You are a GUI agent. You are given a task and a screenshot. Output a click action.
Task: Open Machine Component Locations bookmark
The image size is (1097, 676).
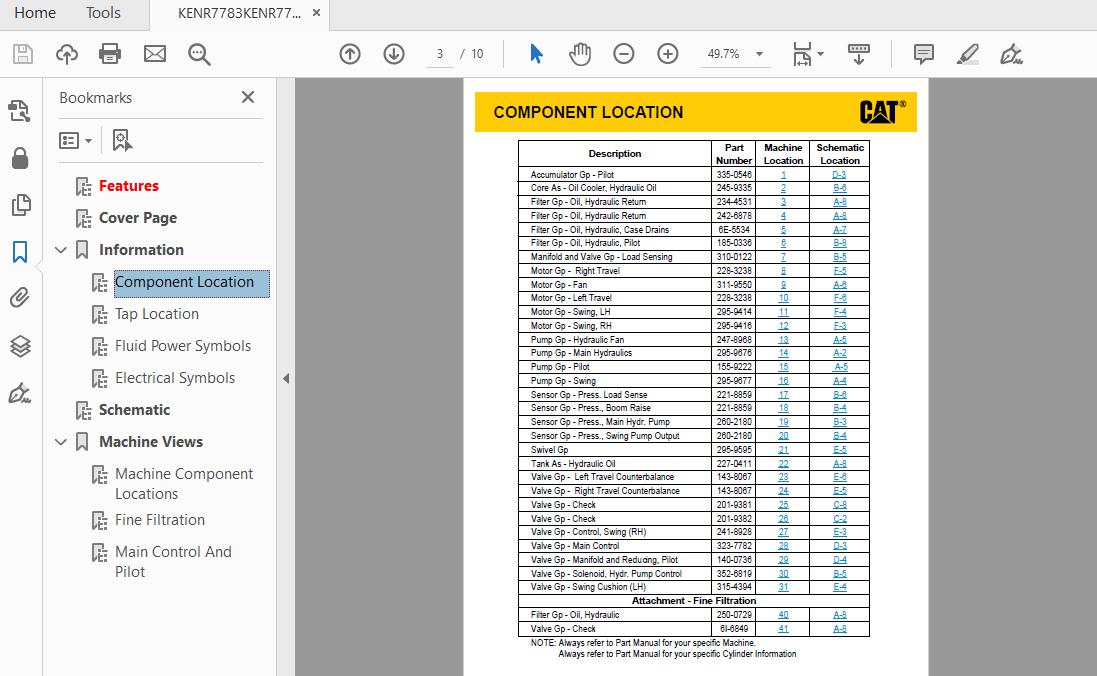point(184,484)
